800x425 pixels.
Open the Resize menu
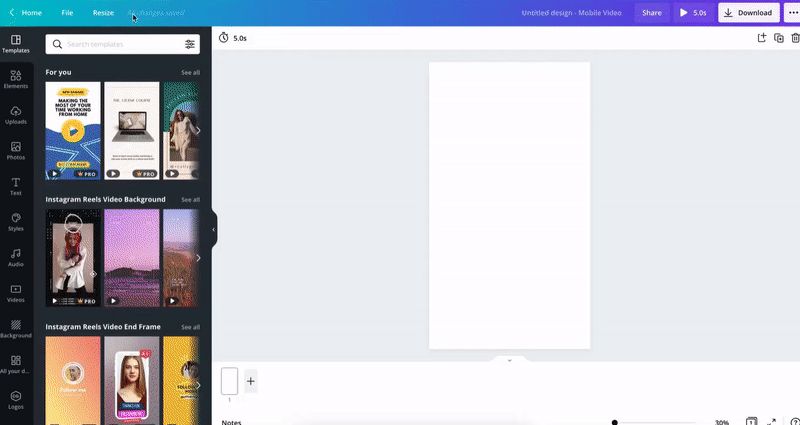[103, 13]
